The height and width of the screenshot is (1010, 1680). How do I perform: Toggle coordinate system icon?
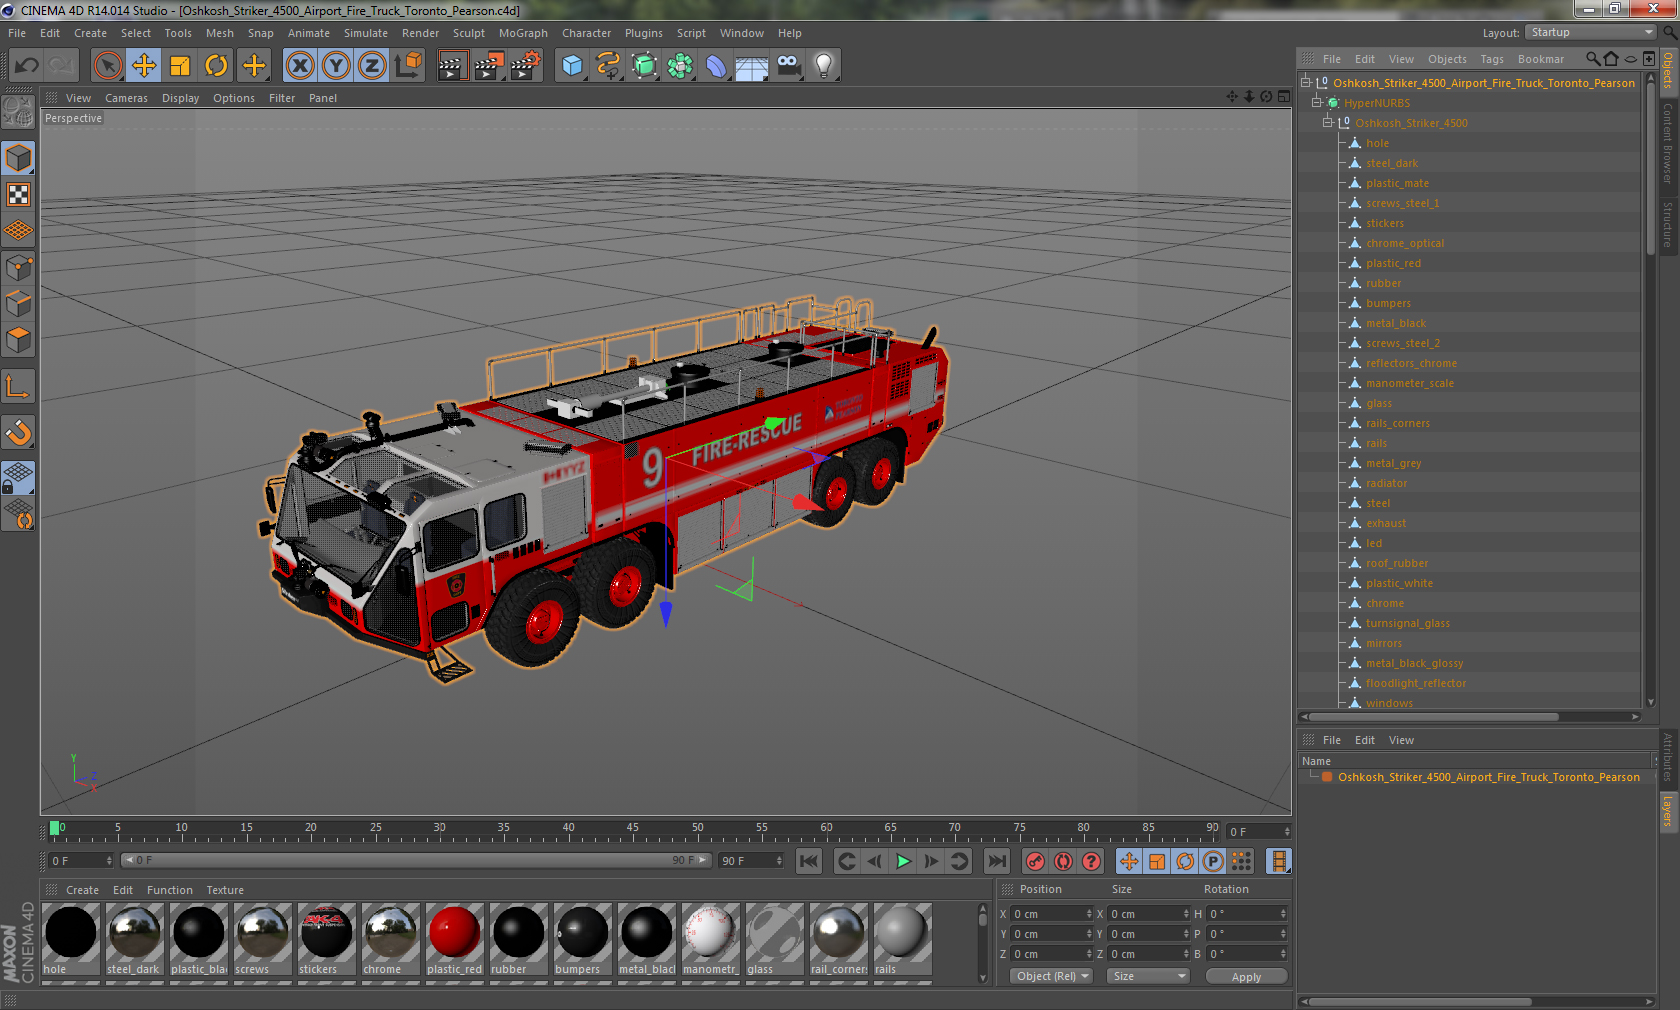point(408,66)
